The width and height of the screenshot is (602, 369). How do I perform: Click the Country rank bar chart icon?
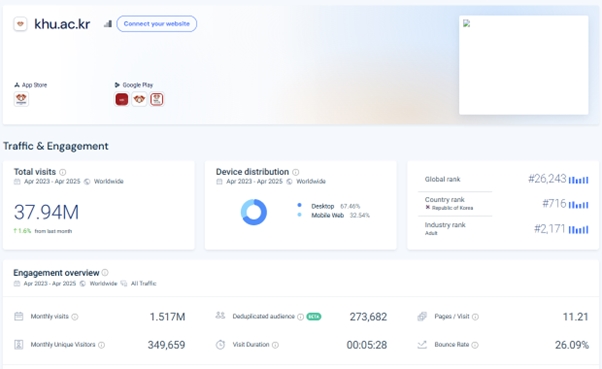(x=579, y=205)
